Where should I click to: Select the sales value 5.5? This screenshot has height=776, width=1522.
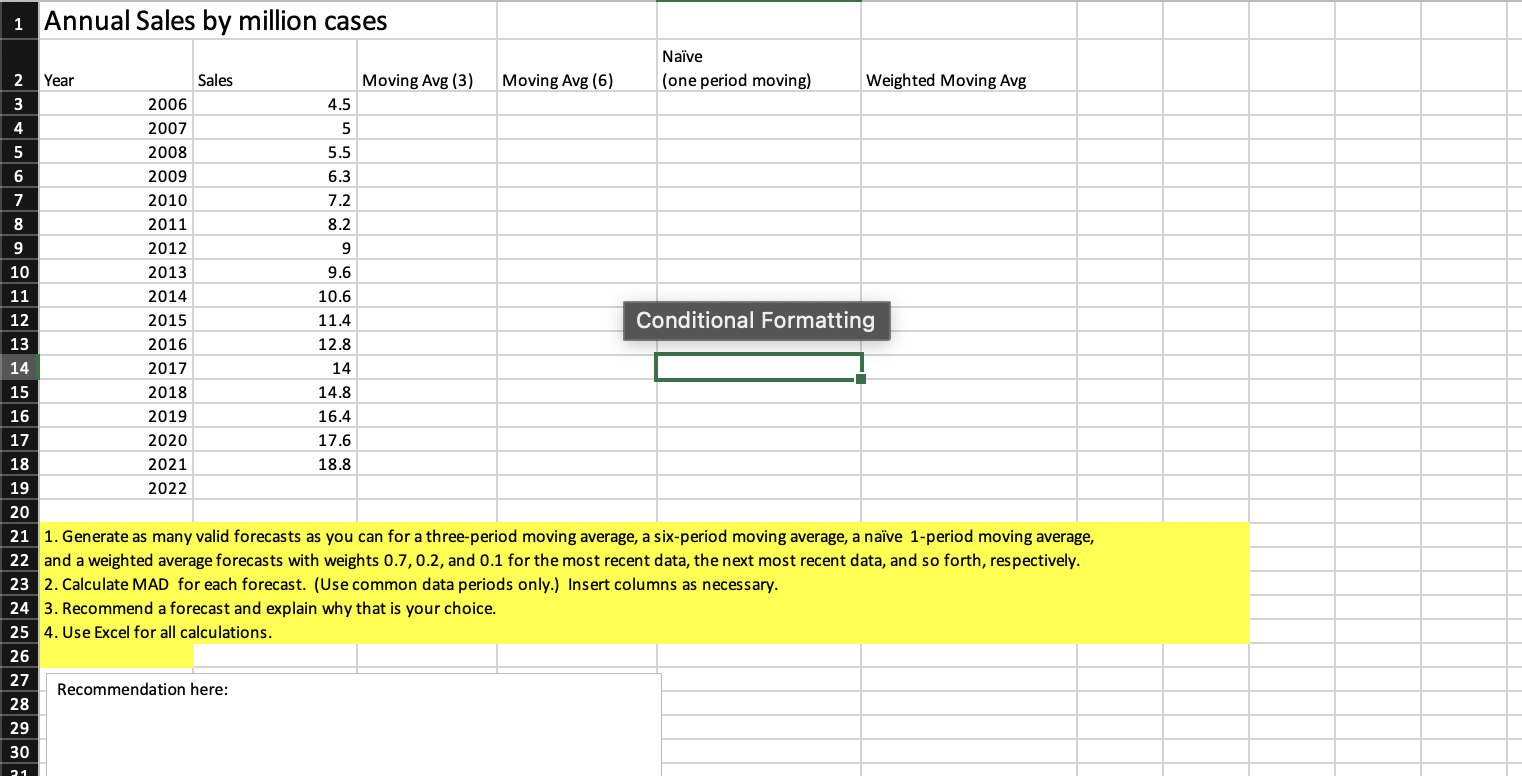(x=275, y=152)
